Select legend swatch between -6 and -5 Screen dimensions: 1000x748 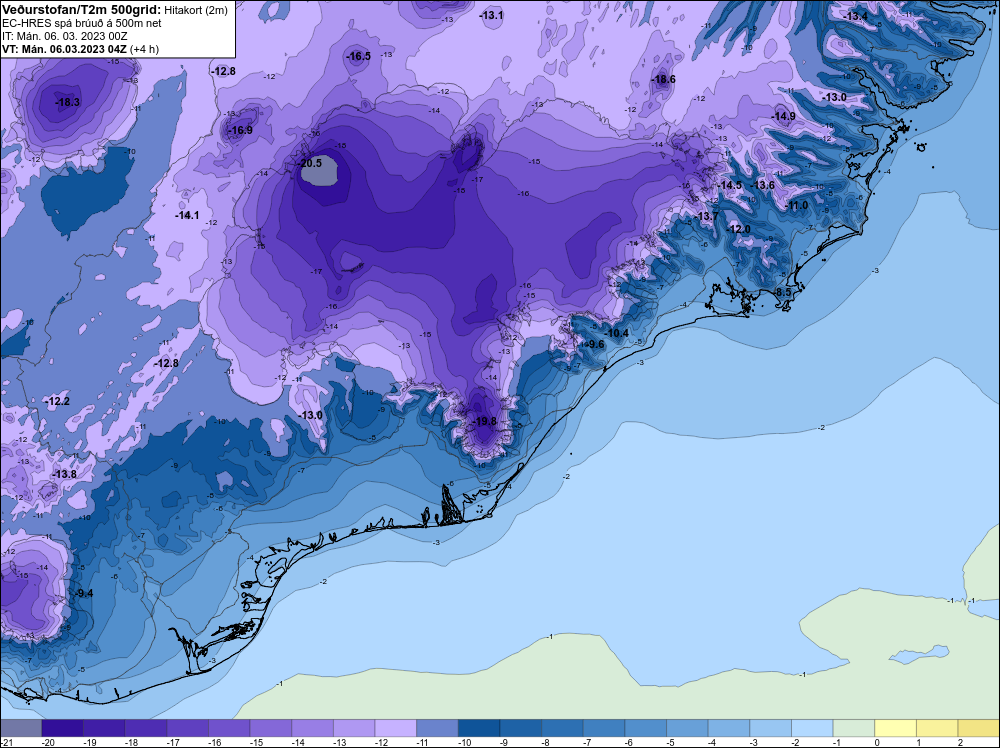point(645,728)
